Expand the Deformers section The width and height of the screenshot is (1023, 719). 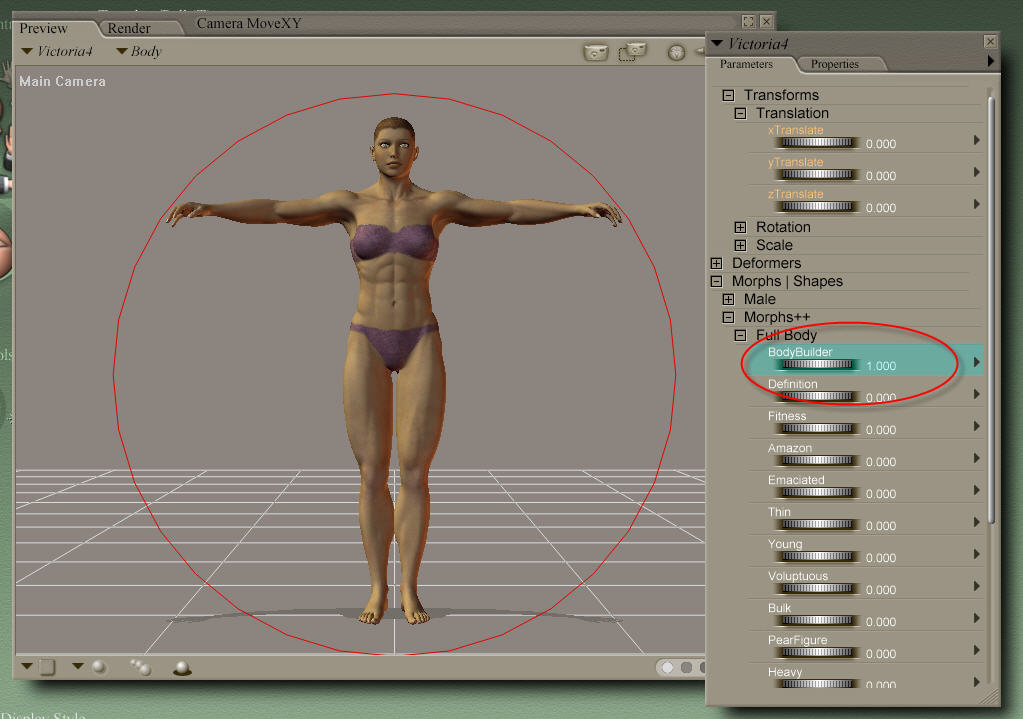coord(716,263)
